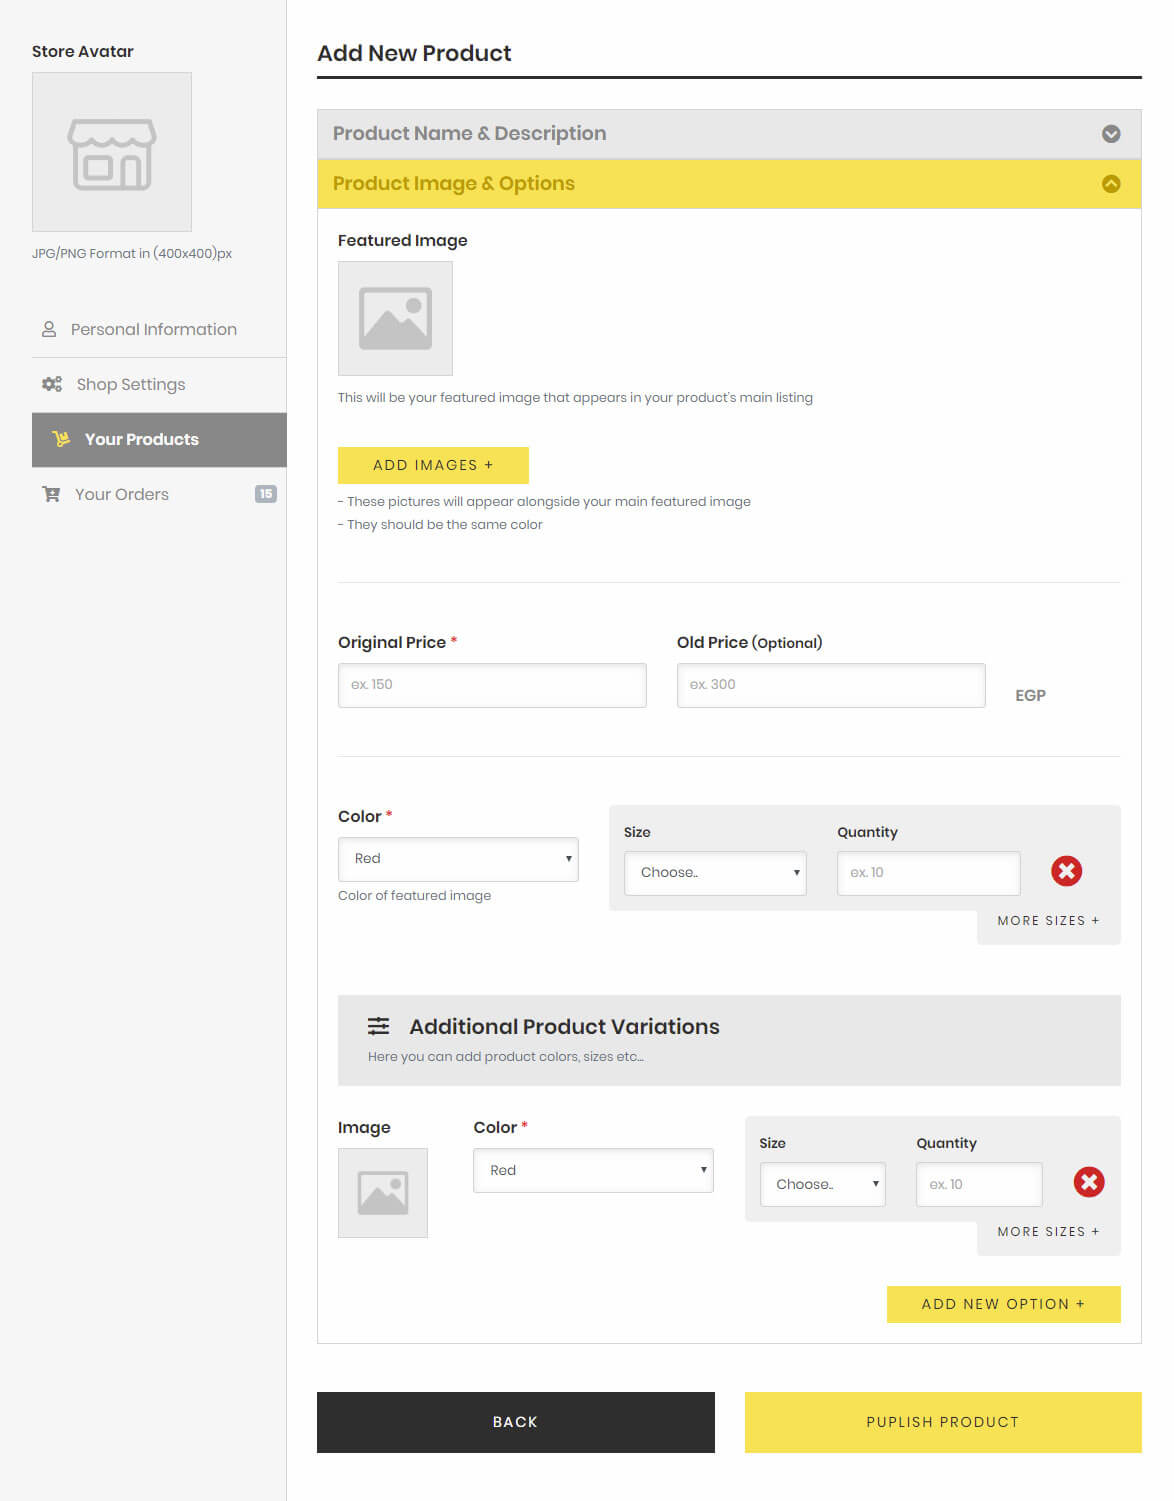Open the variation Color dropdown

593,1170
